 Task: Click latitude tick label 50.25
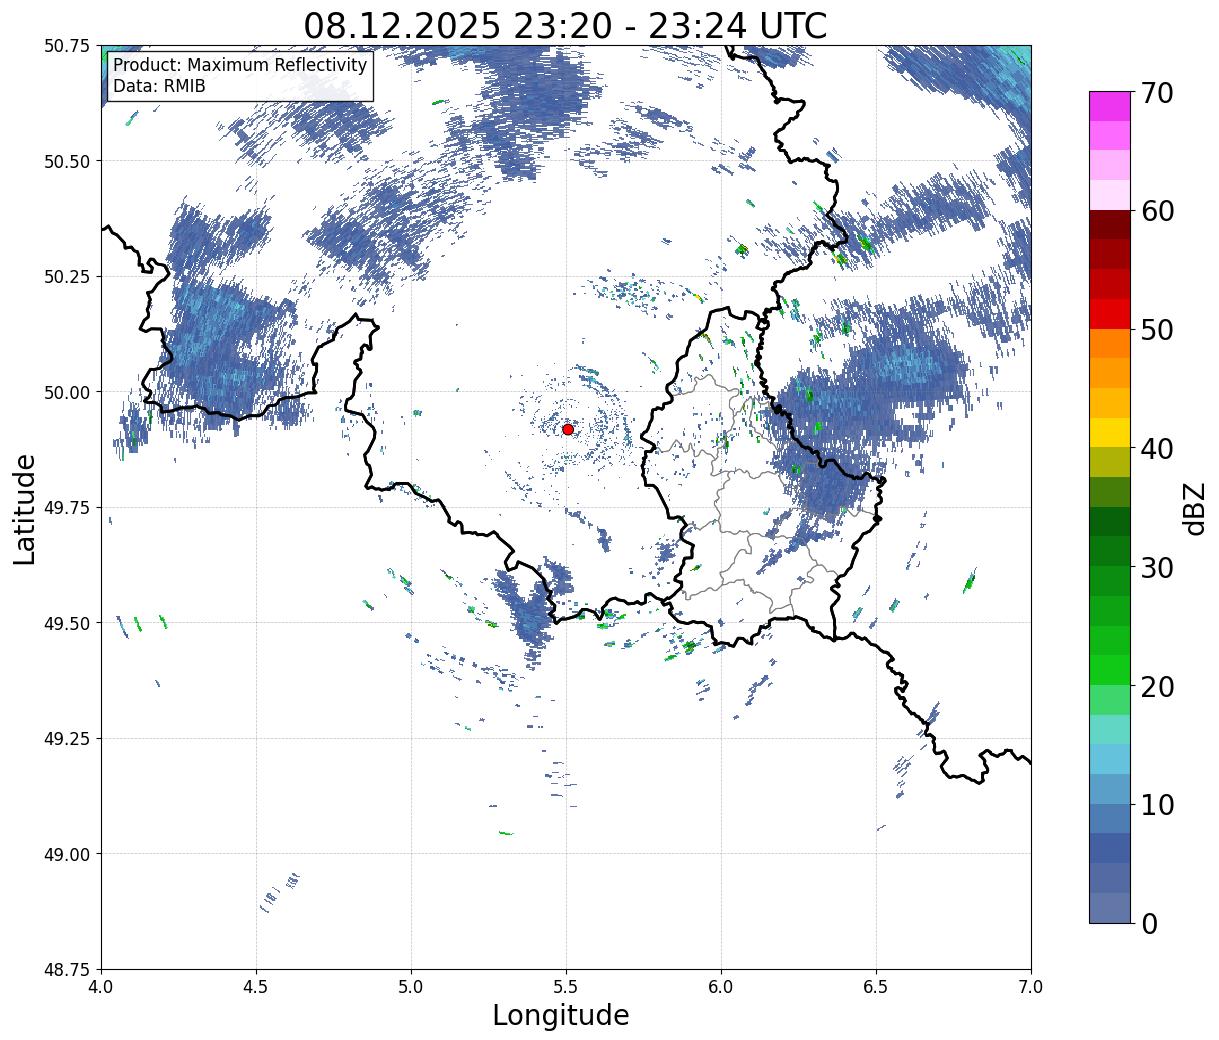coord(66,277)
